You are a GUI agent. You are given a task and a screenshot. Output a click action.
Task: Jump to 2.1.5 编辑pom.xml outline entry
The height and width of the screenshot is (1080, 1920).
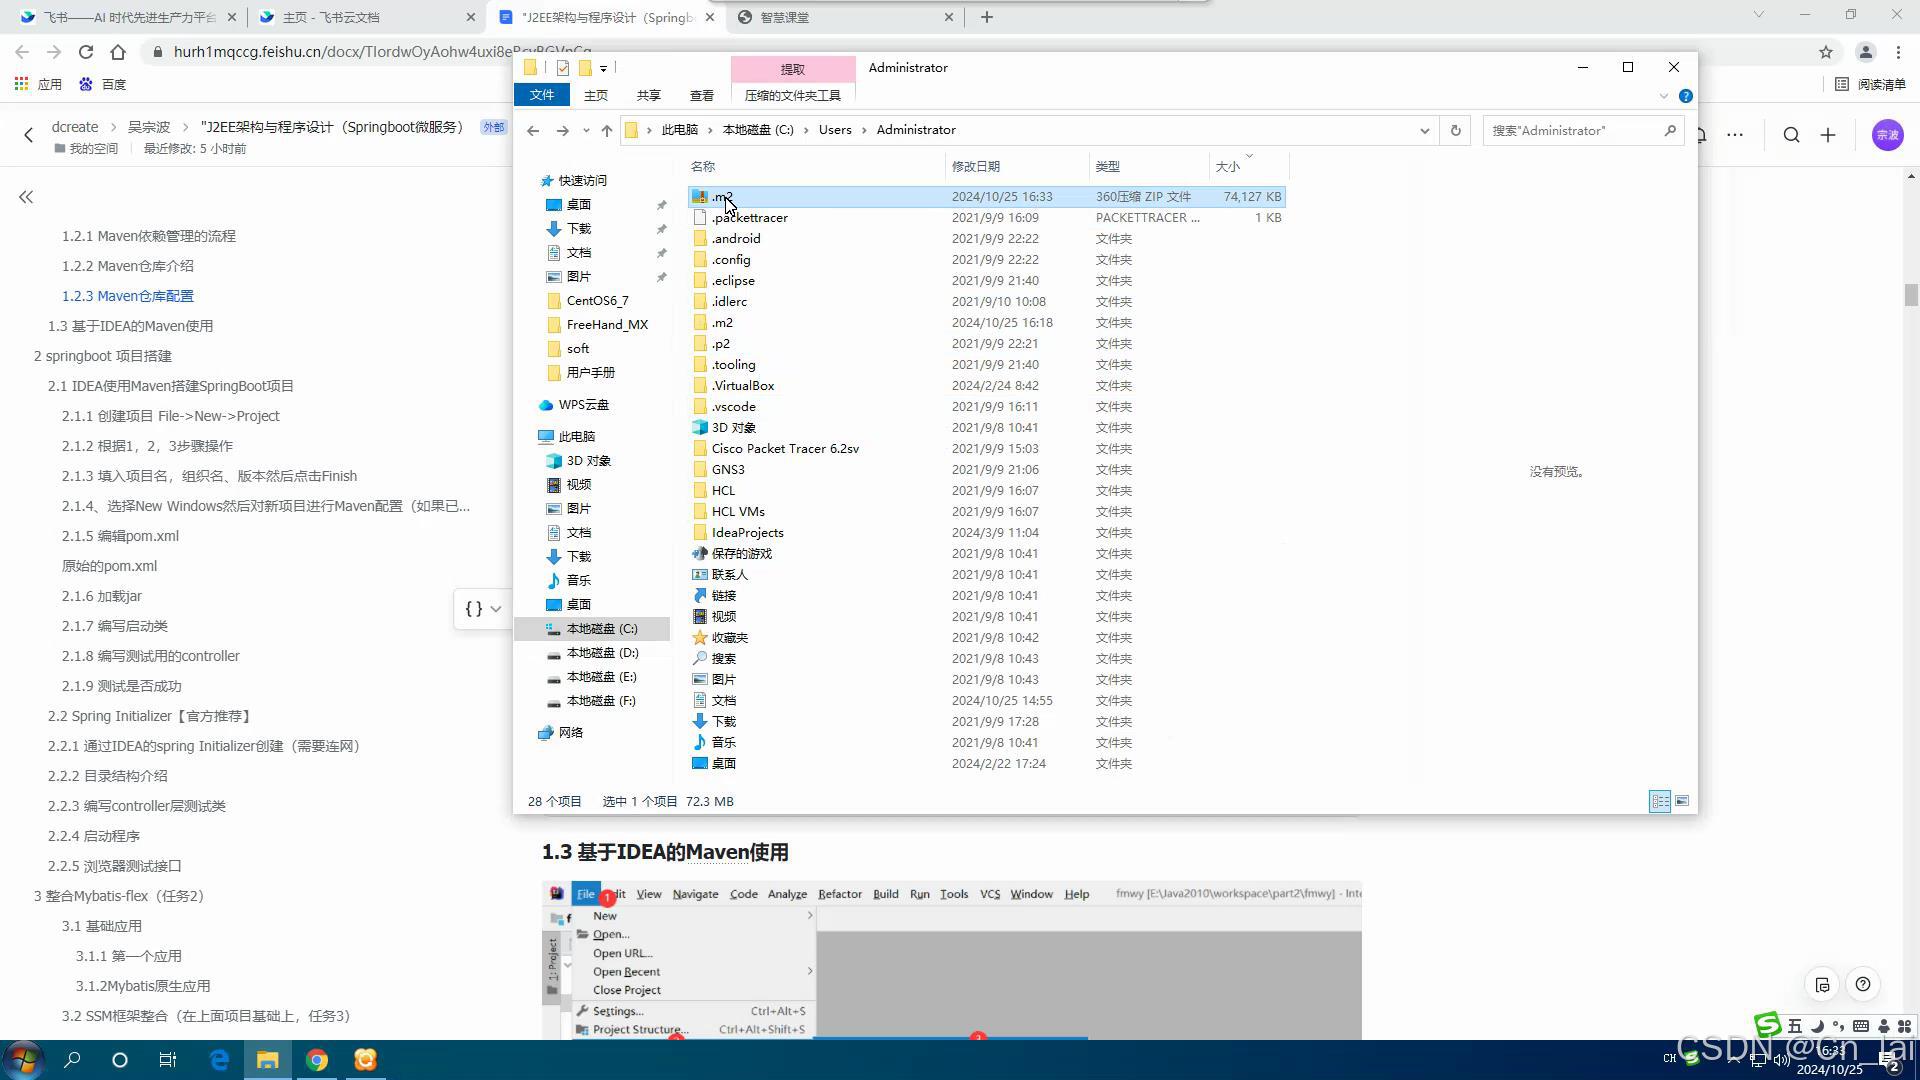tap(120, 536)
